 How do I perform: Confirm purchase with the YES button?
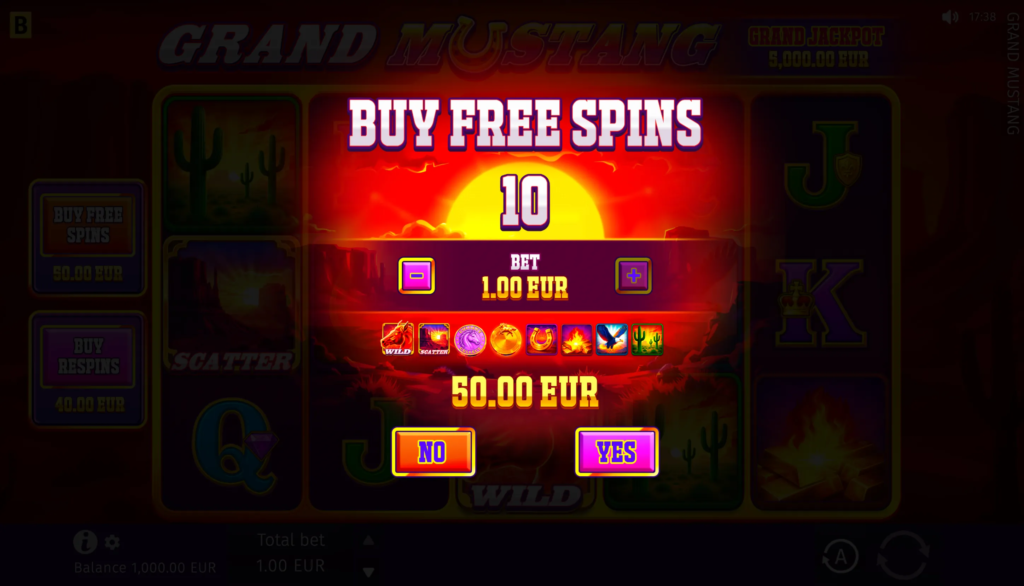pyautogui.click(x=616, y=452)
